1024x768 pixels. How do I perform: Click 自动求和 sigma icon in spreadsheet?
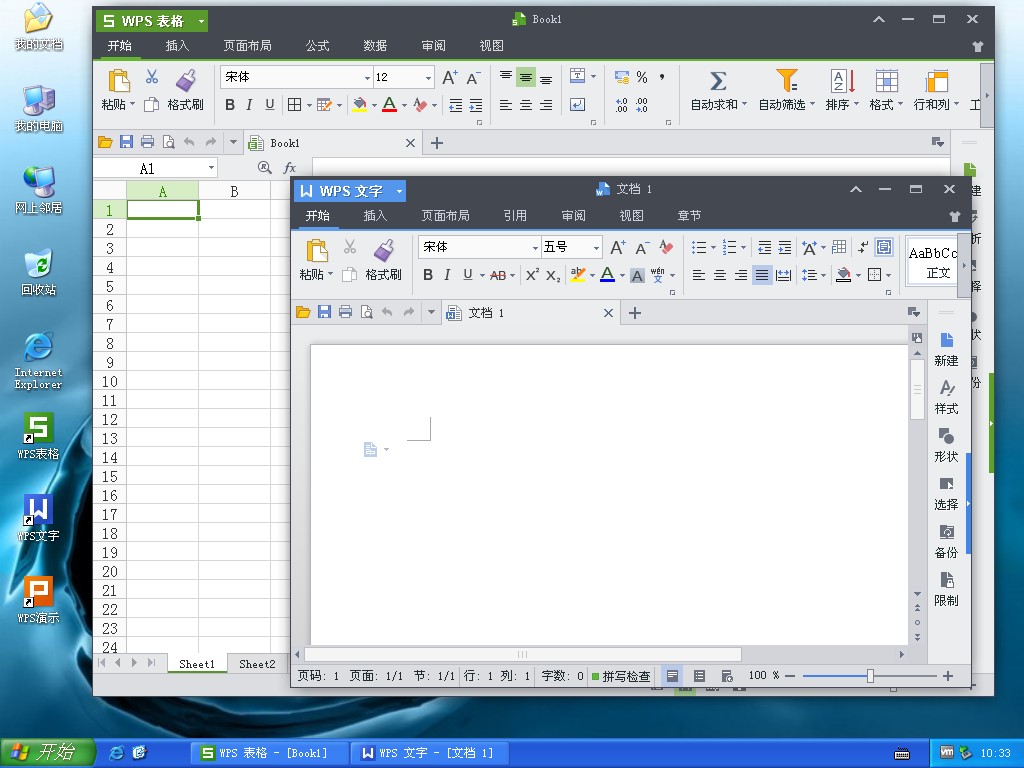(718, 81)
